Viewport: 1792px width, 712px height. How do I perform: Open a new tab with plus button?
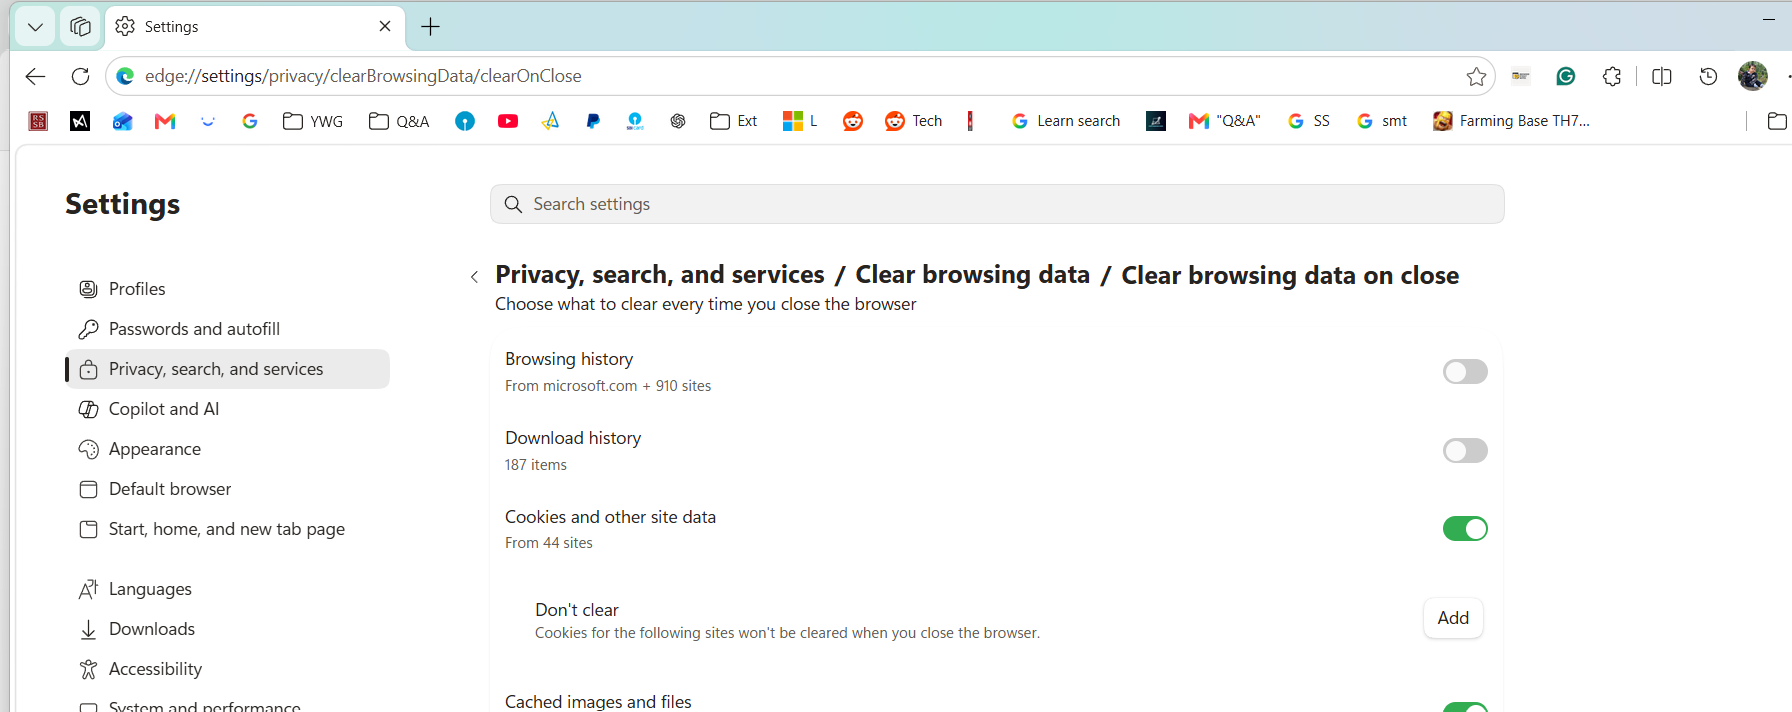[x=431, y=27]
